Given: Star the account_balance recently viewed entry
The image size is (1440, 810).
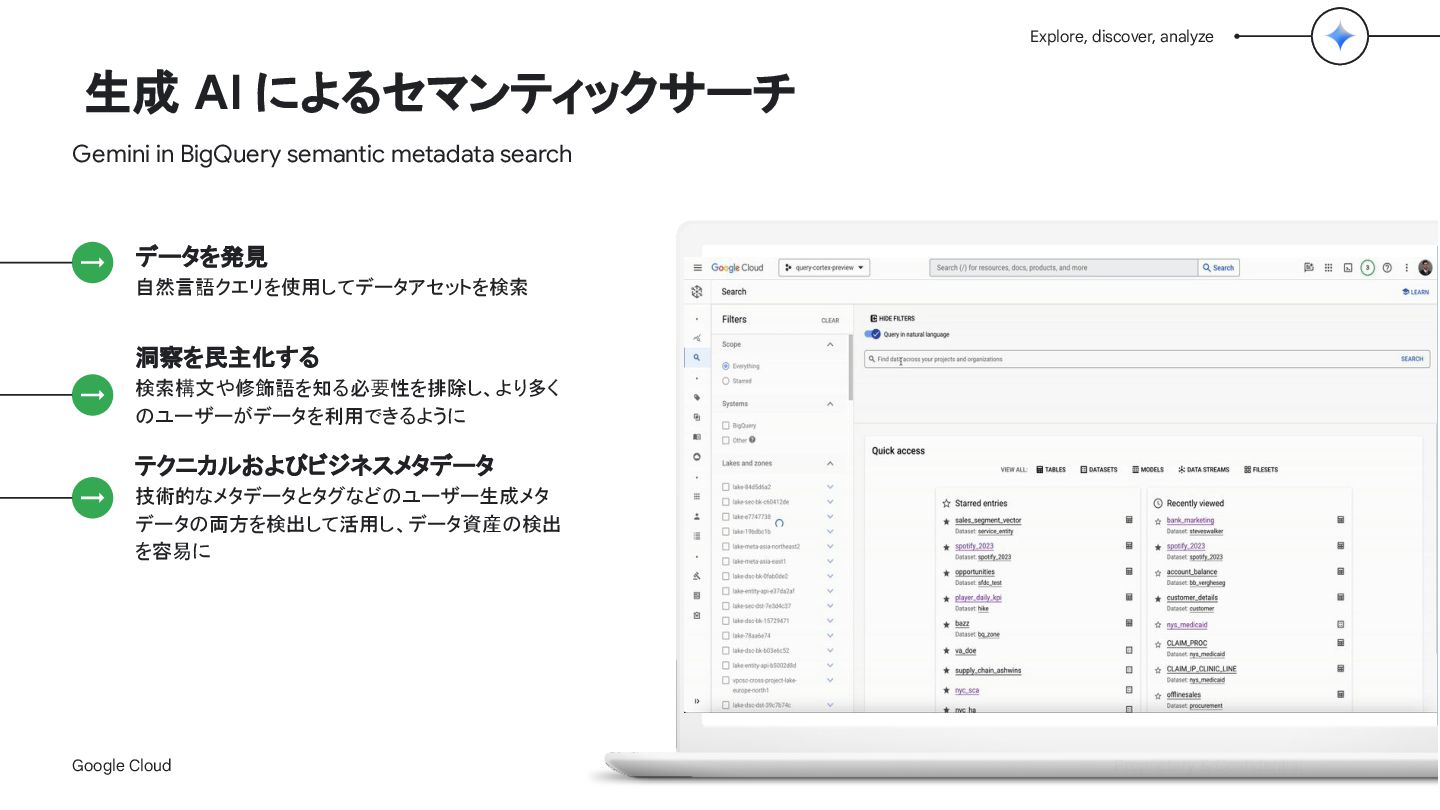Looking at the screenshot, I should 1158,573.
